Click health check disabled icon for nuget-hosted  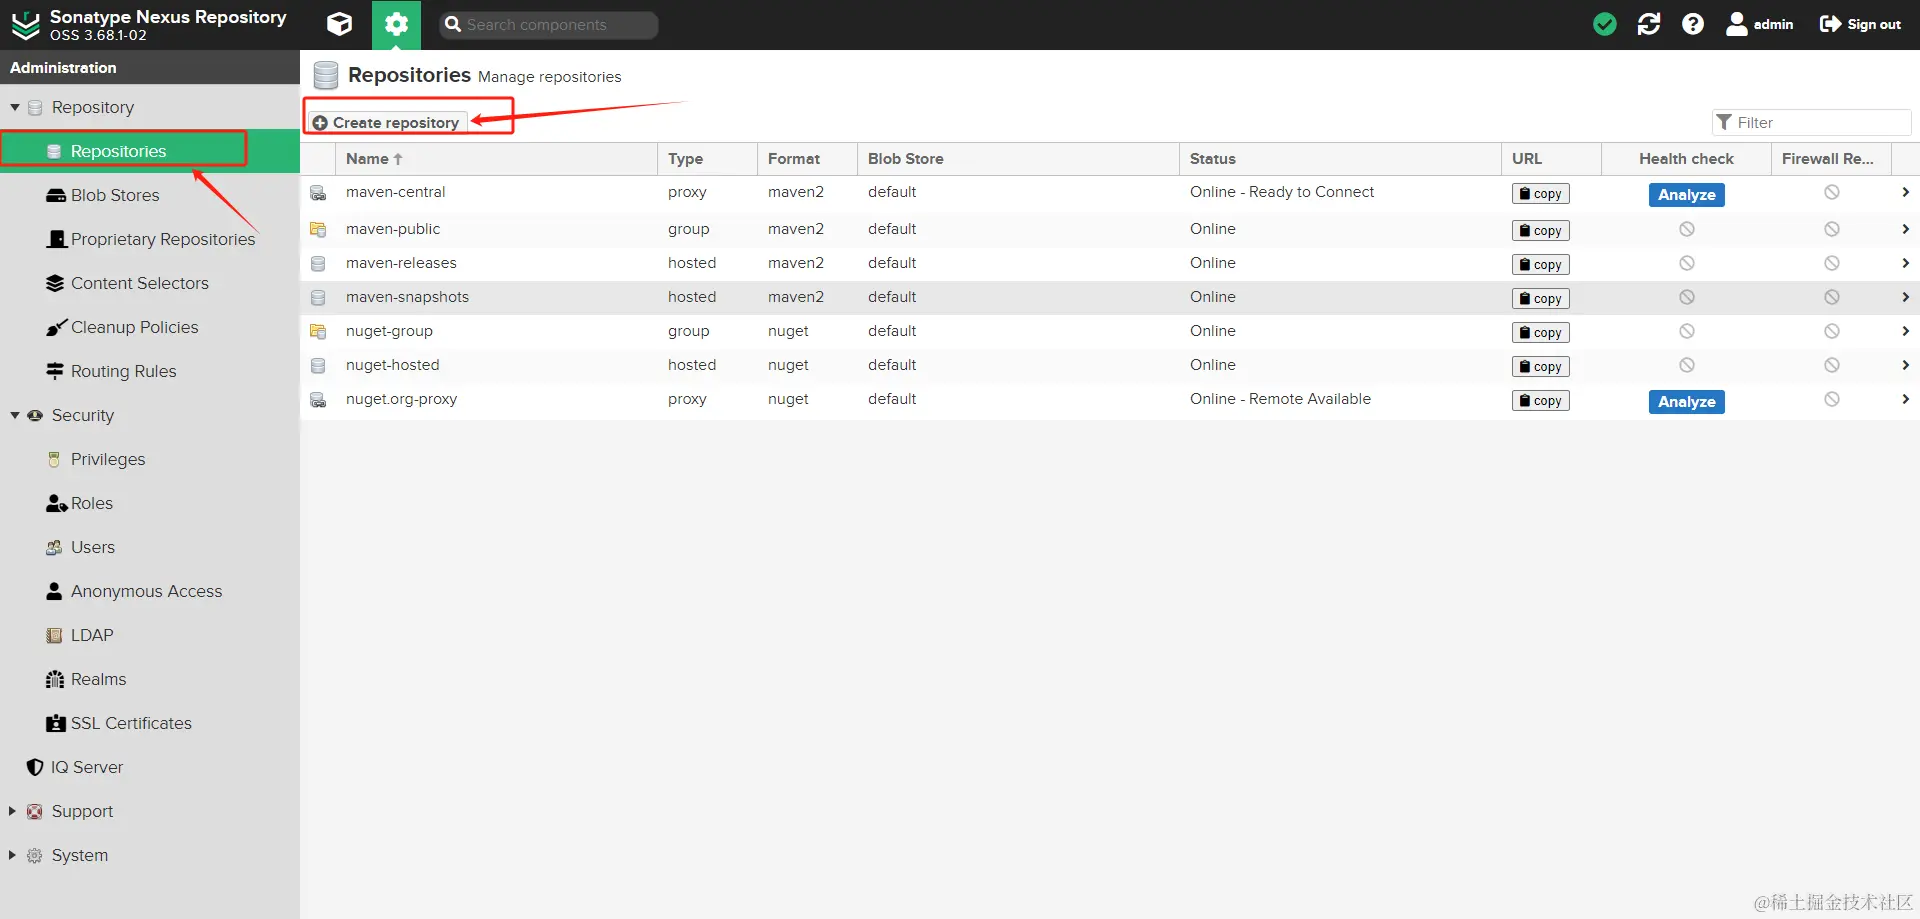1686,365
